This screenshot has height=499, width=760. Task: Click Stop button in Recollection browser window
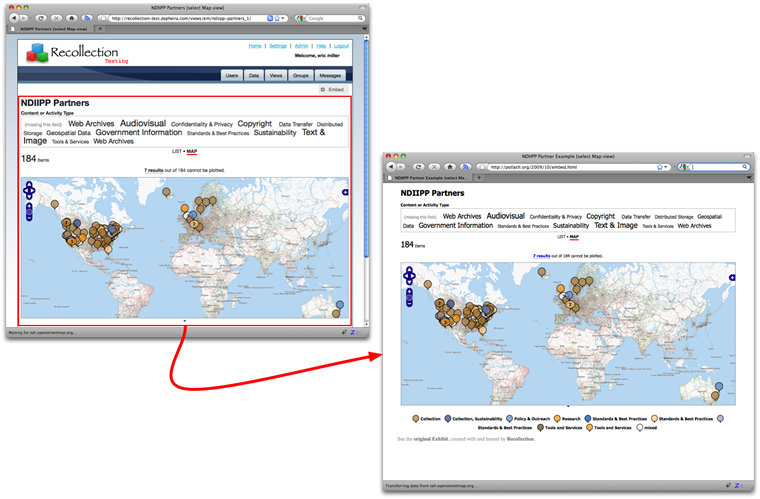pyautogui.click(x=56, y=18)
